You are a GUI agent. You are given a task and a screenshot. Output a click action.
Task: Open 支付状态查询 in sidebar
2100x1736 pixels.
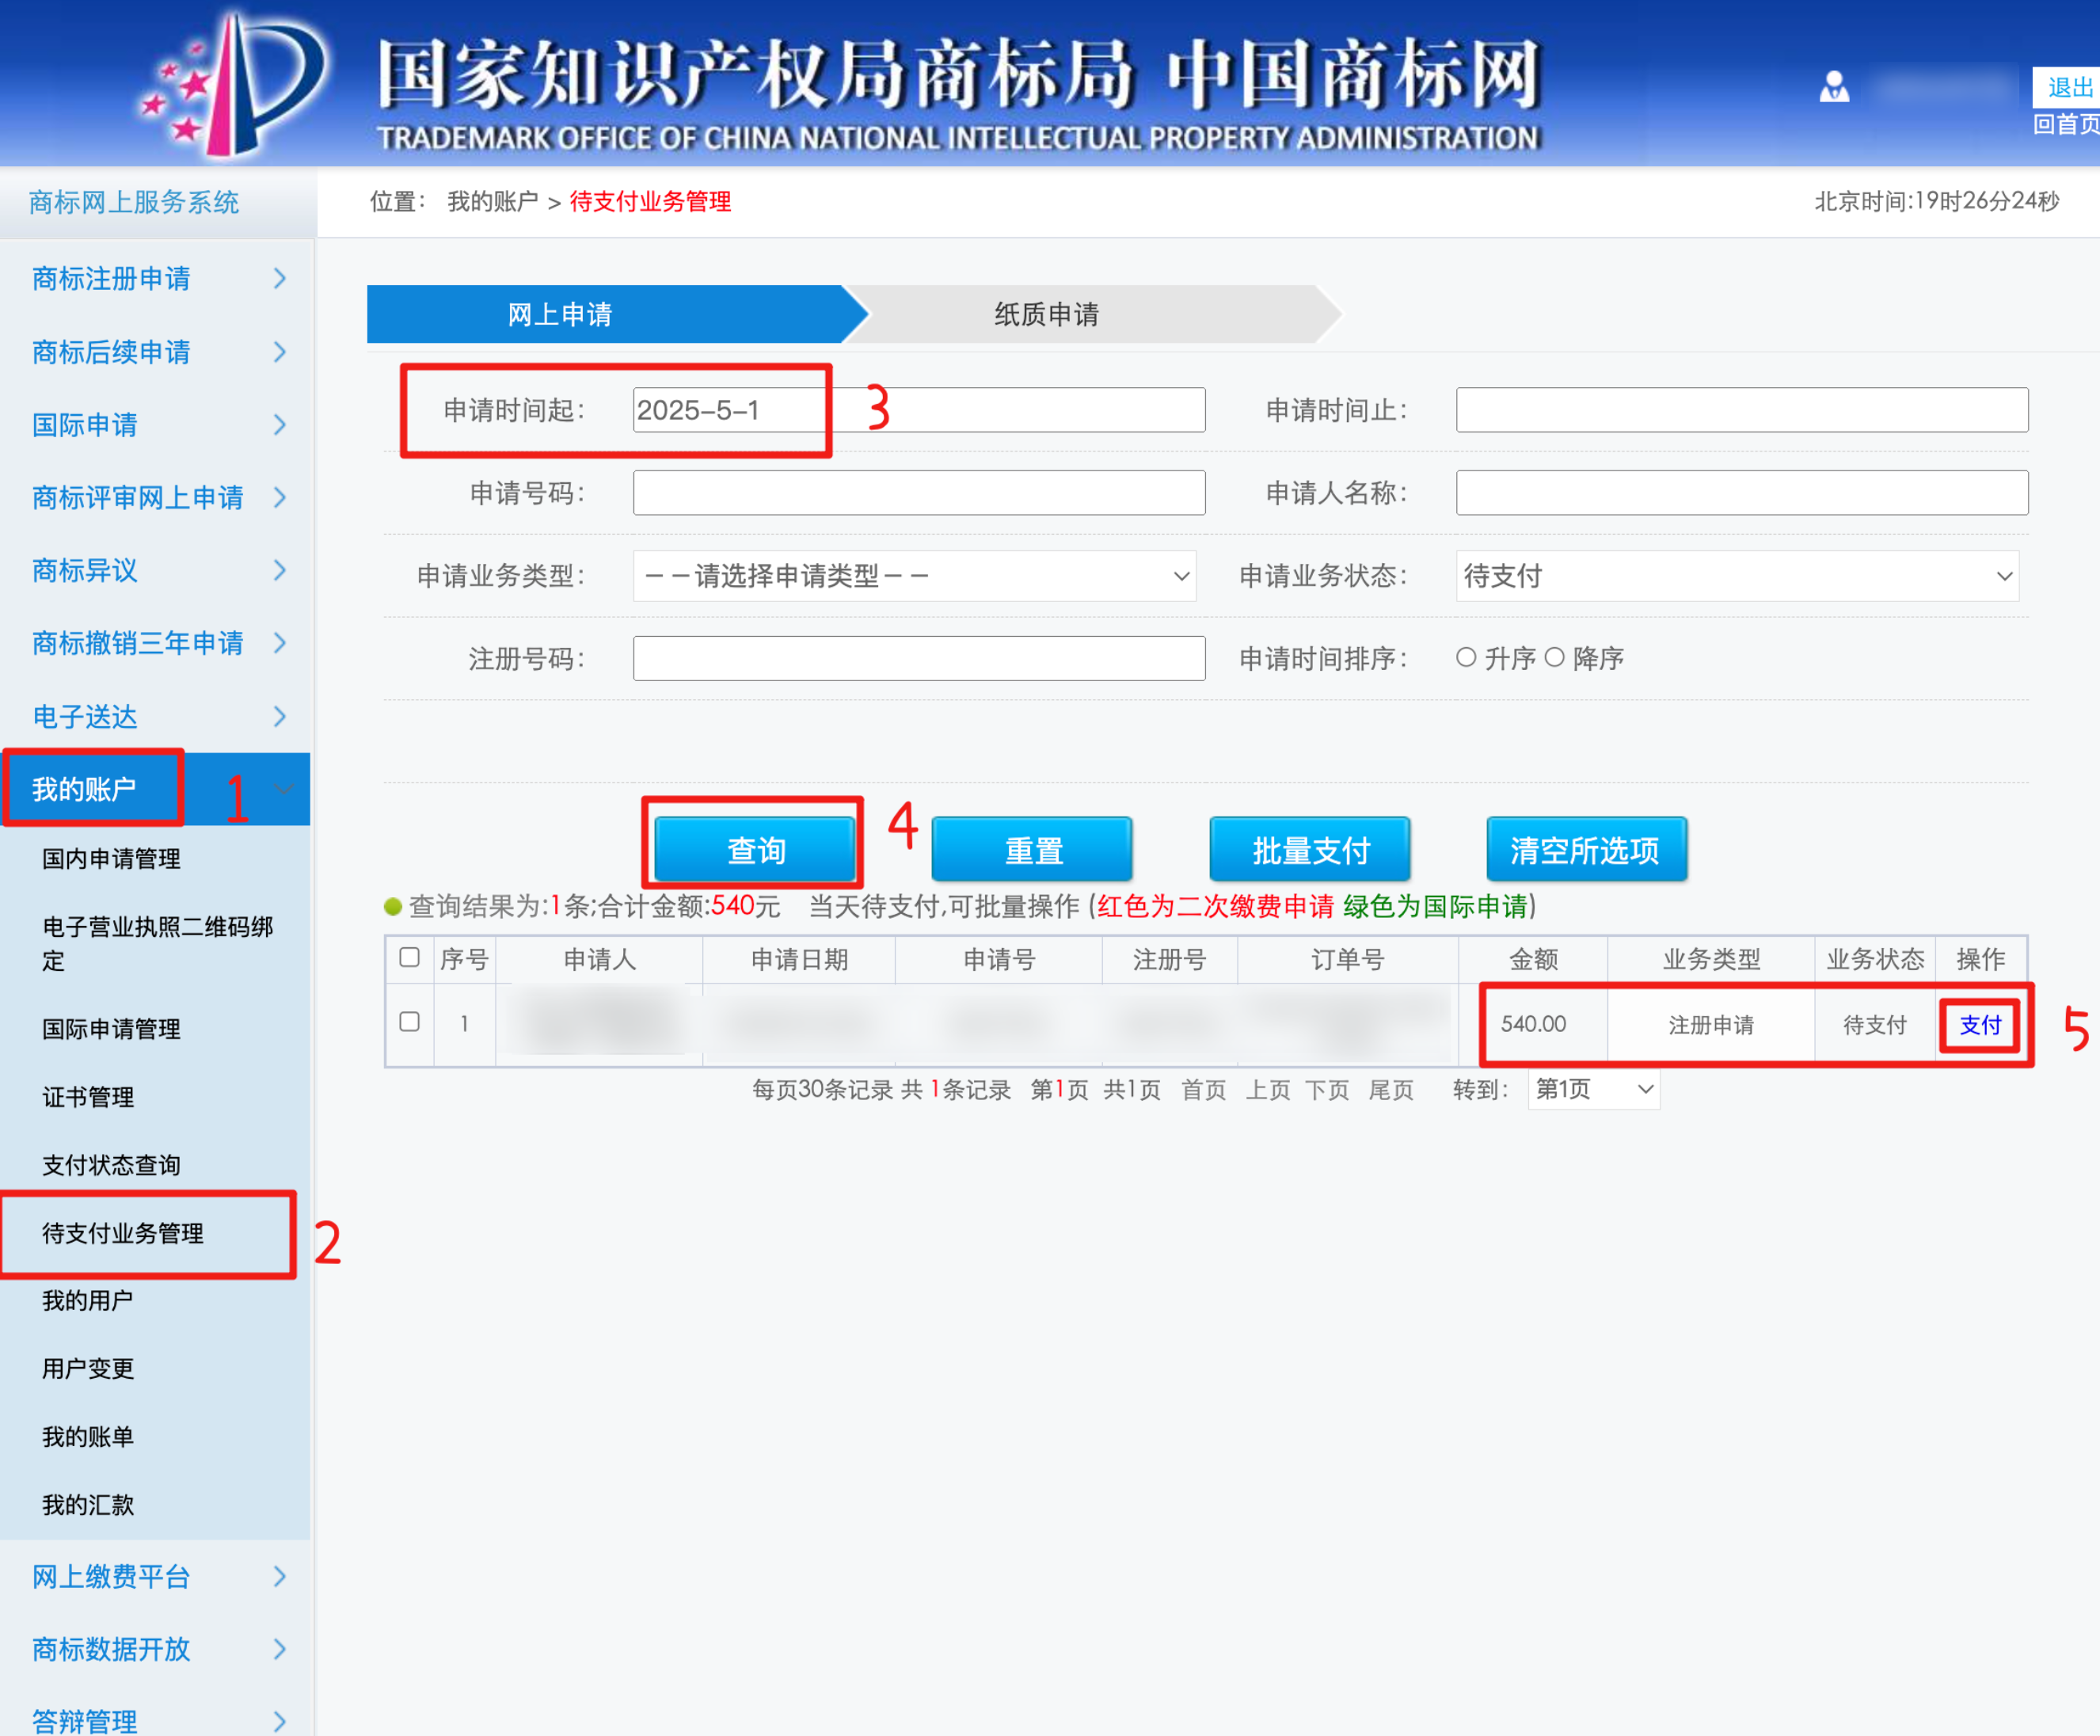pos(111,1165)
